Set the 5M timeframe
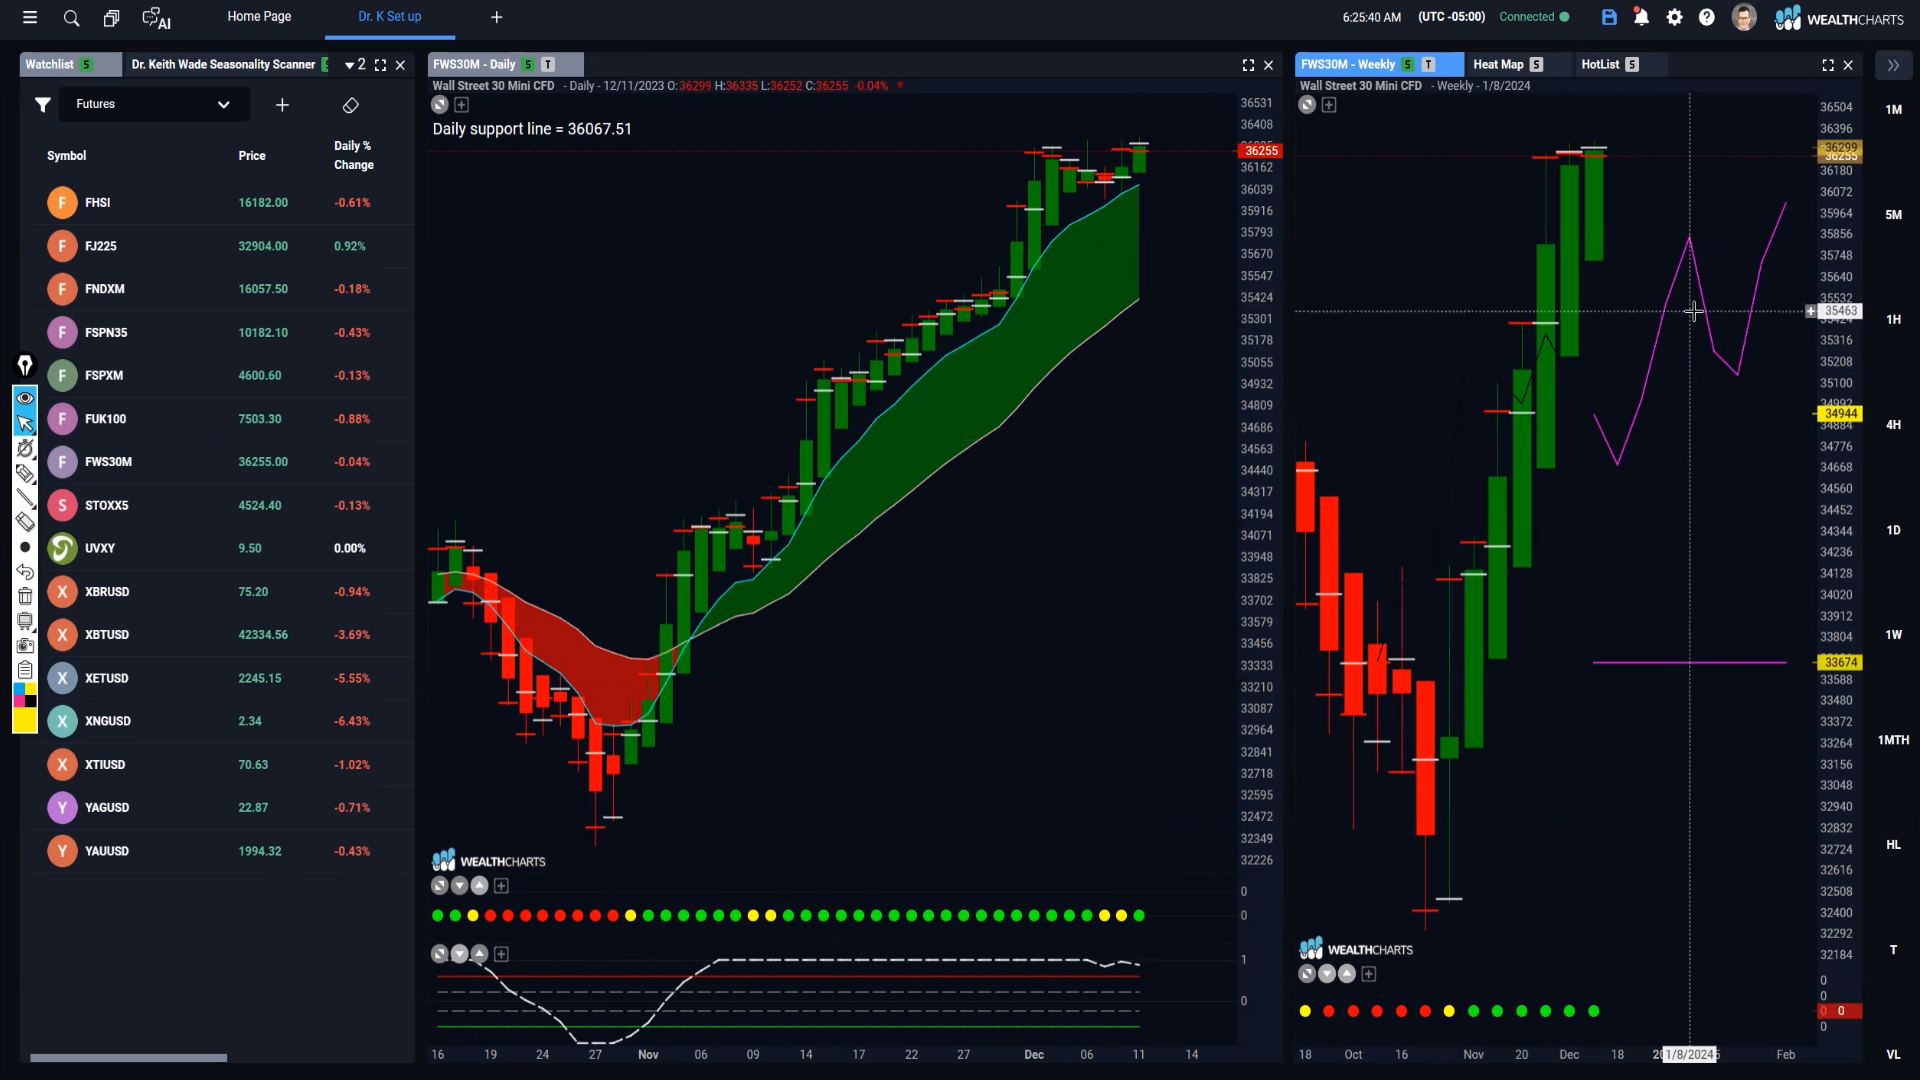 tap(1893, 215)
